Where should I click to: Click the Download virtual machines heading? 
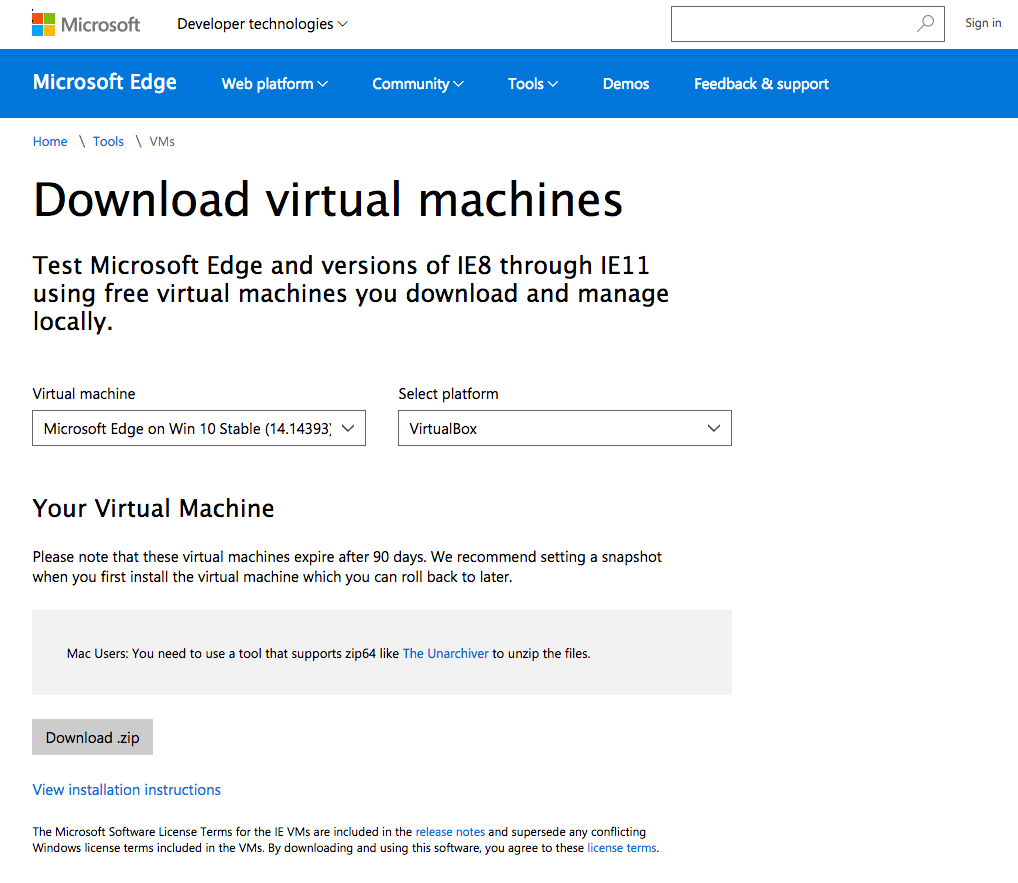click(328, 199)
